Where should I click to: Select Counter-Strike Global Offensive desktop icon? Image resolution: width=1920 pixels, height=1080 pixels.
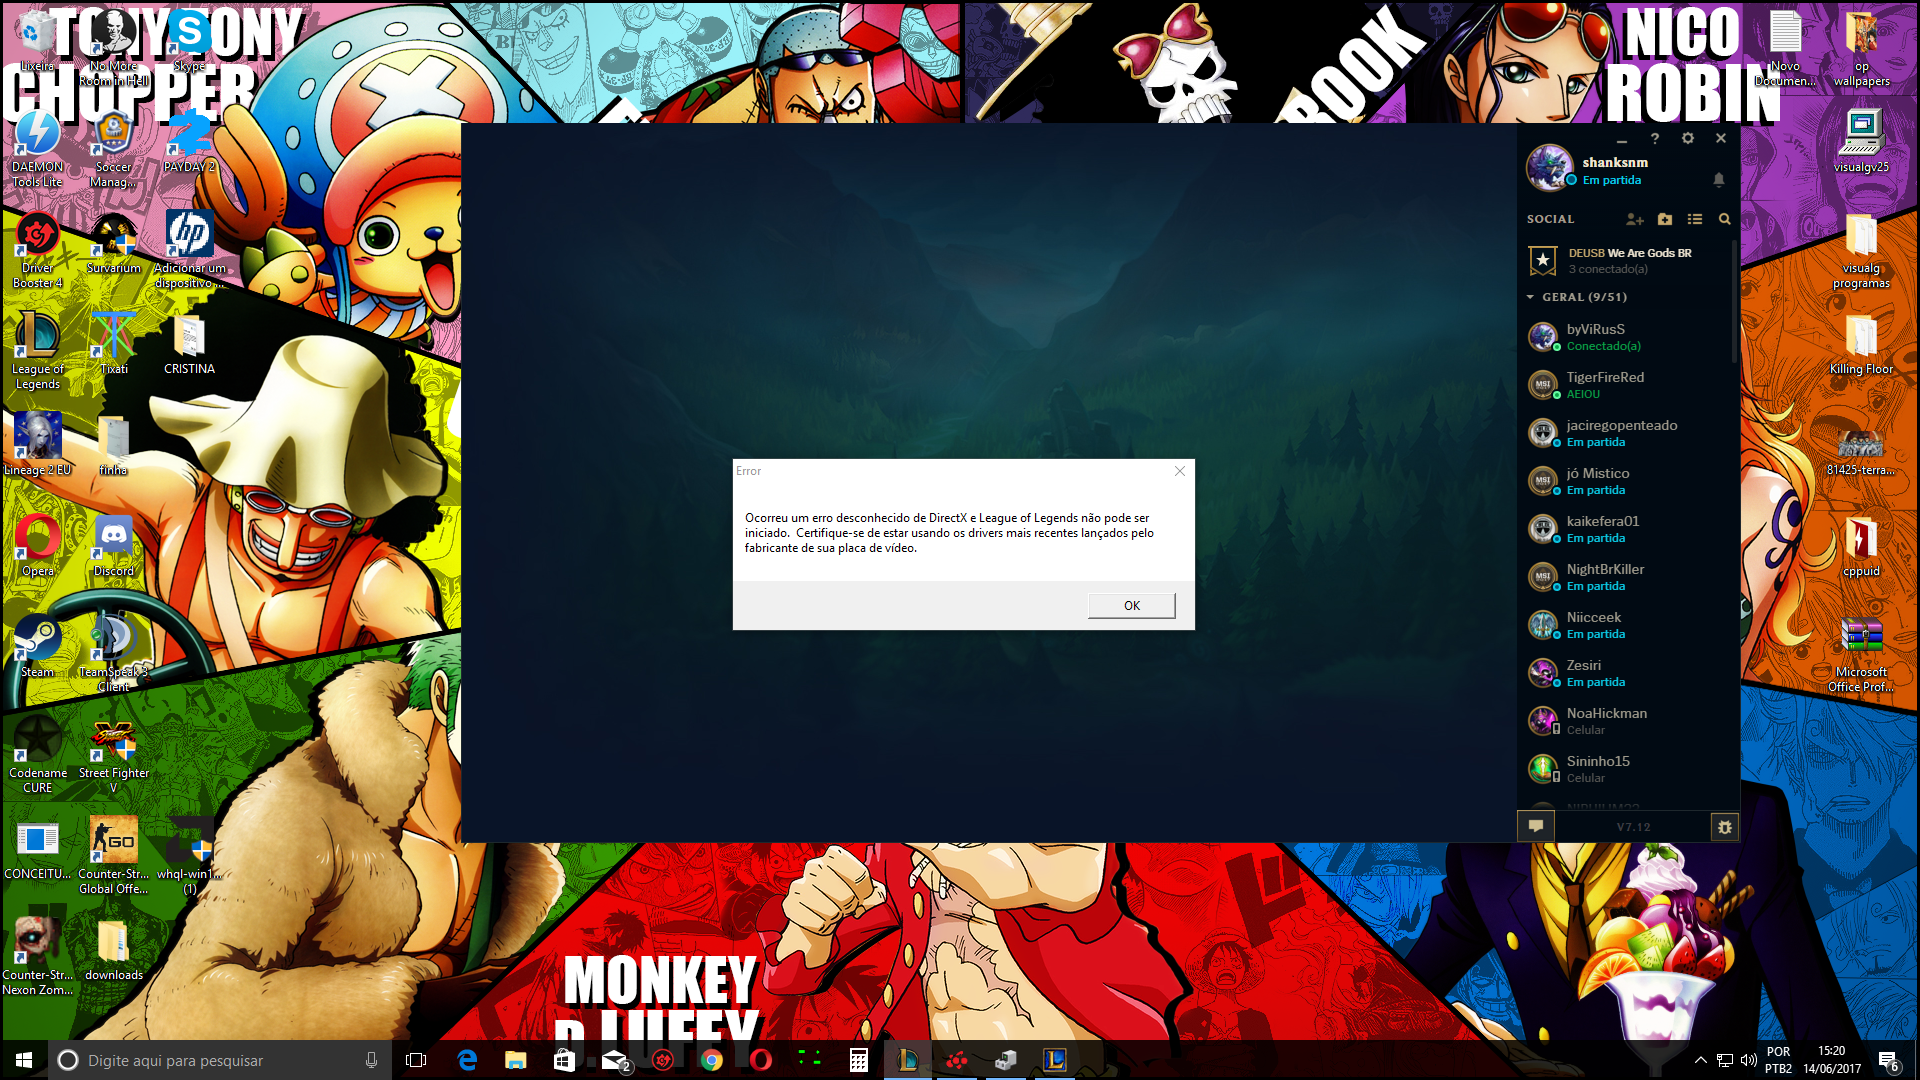coord(114,856)
